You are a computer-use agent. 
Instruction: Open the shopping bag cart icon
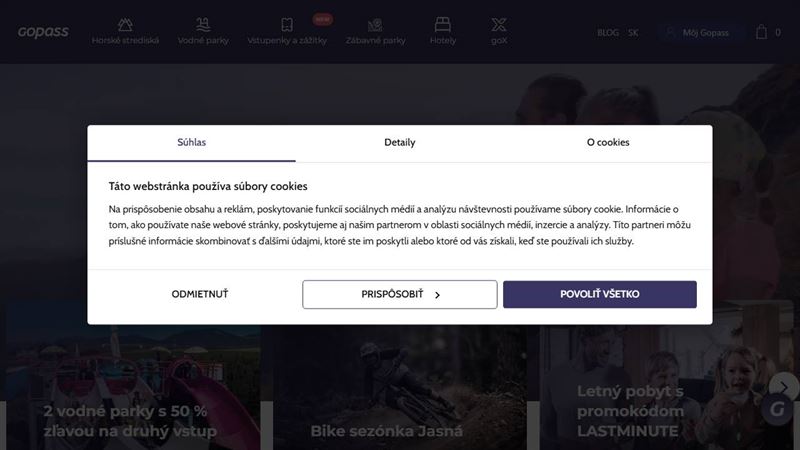pyautogui.click(x=761, y=32)
